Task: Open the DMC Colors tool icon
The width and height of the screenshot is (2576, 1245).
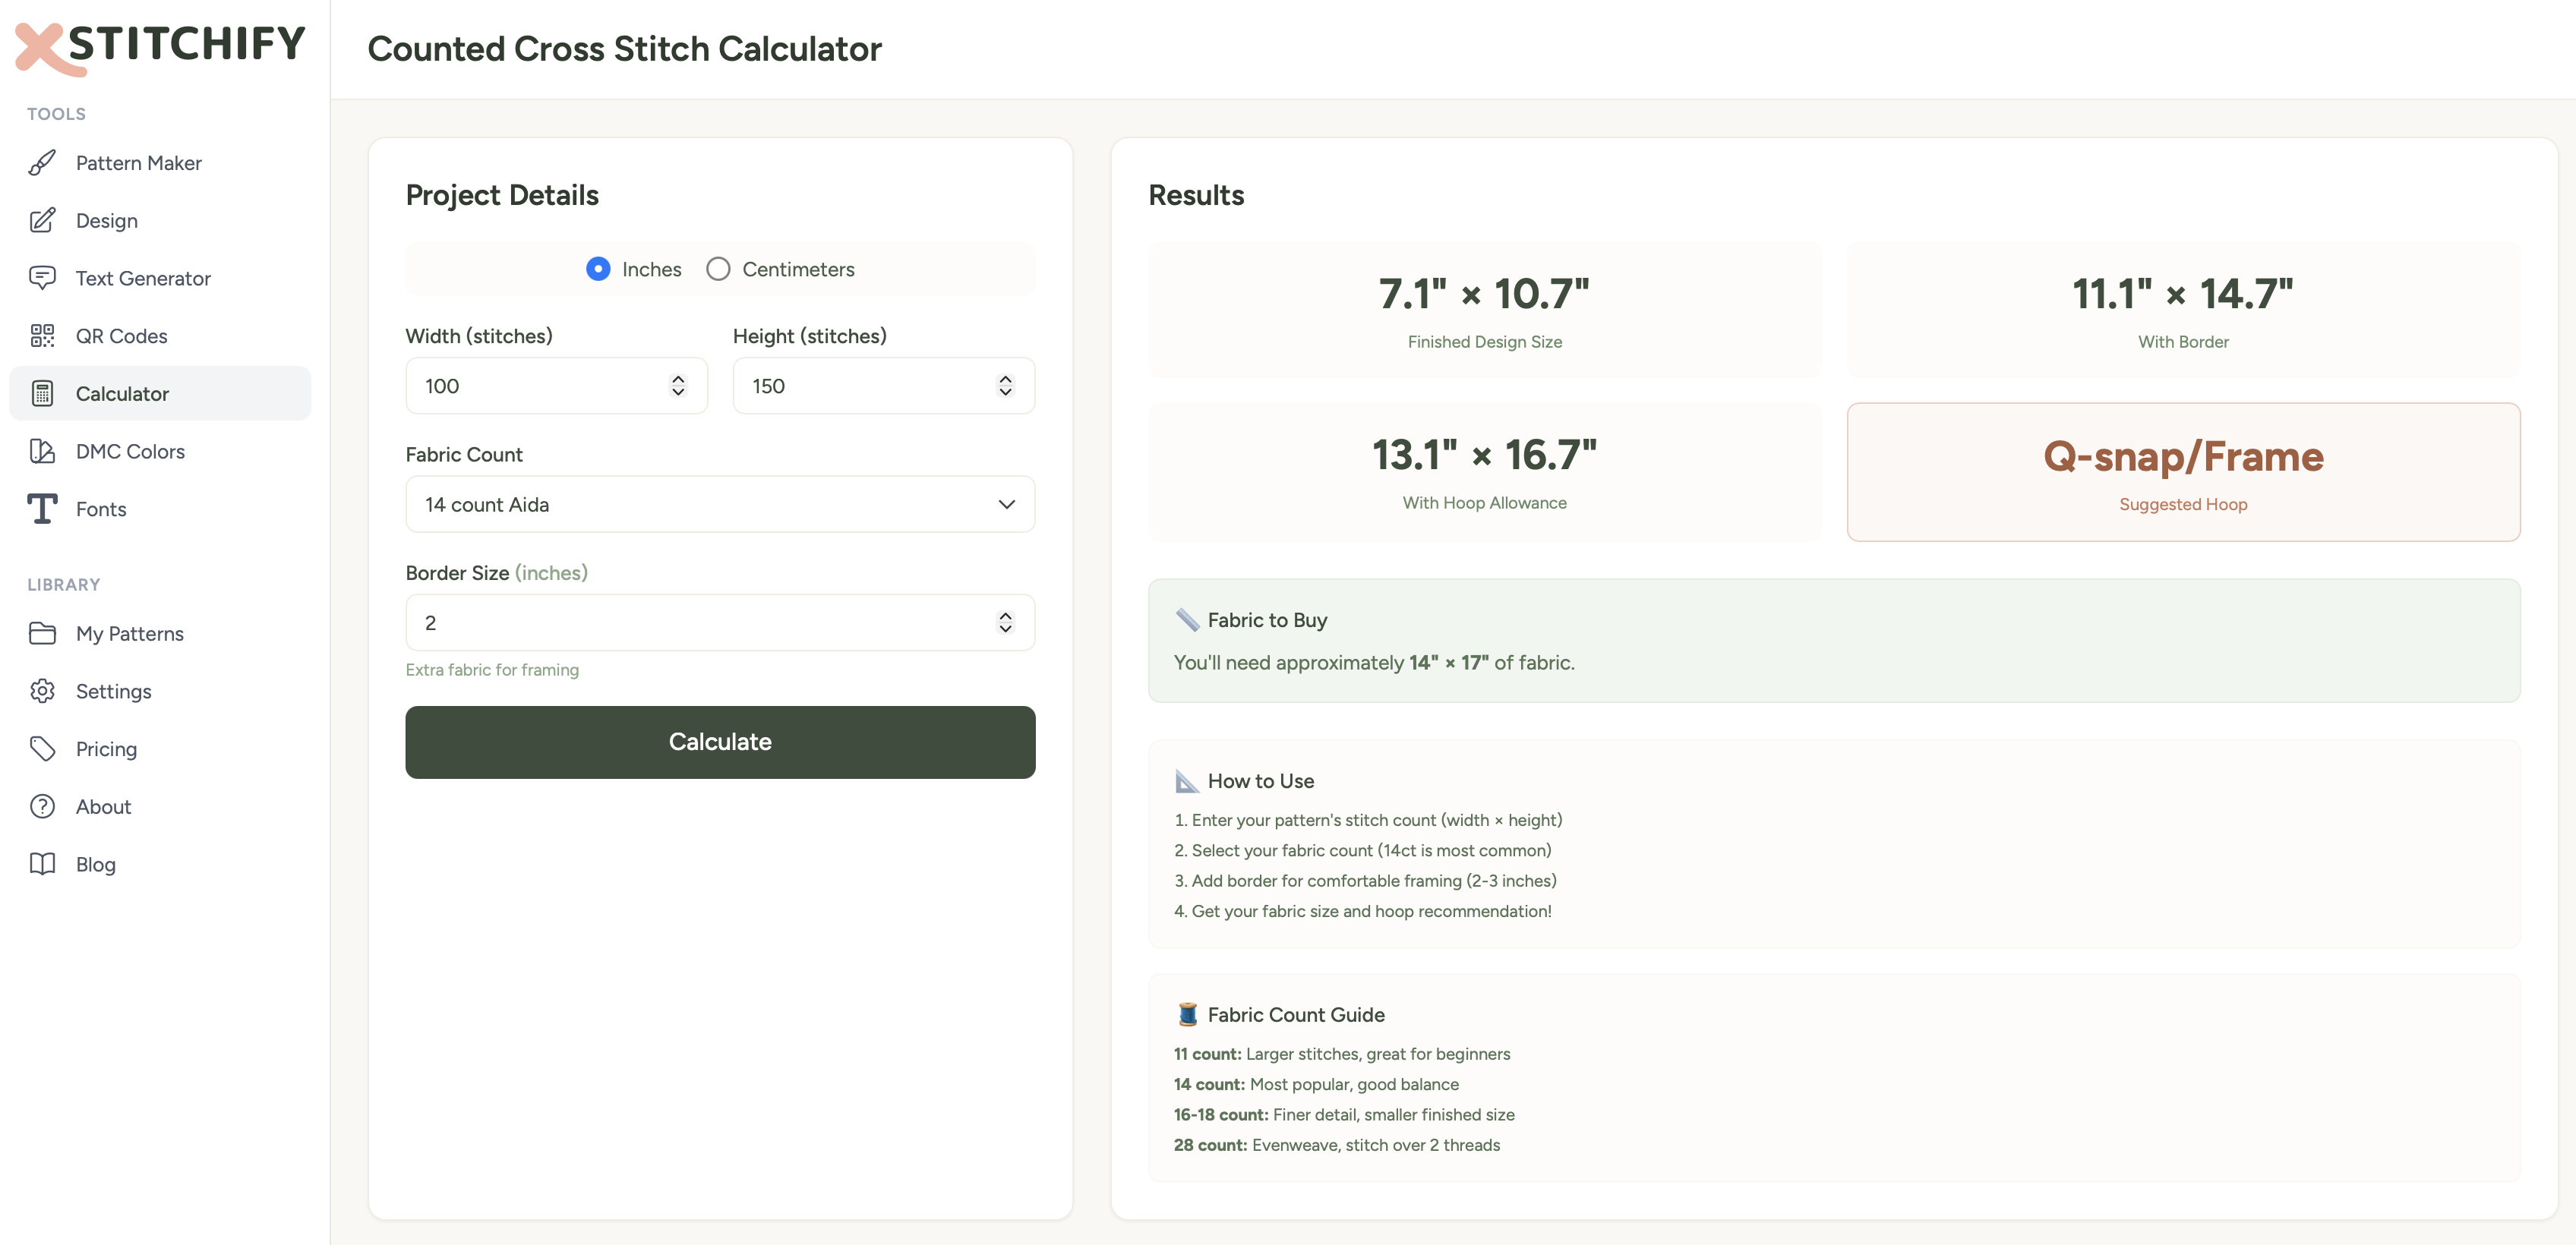Action: tap(42, 451)
